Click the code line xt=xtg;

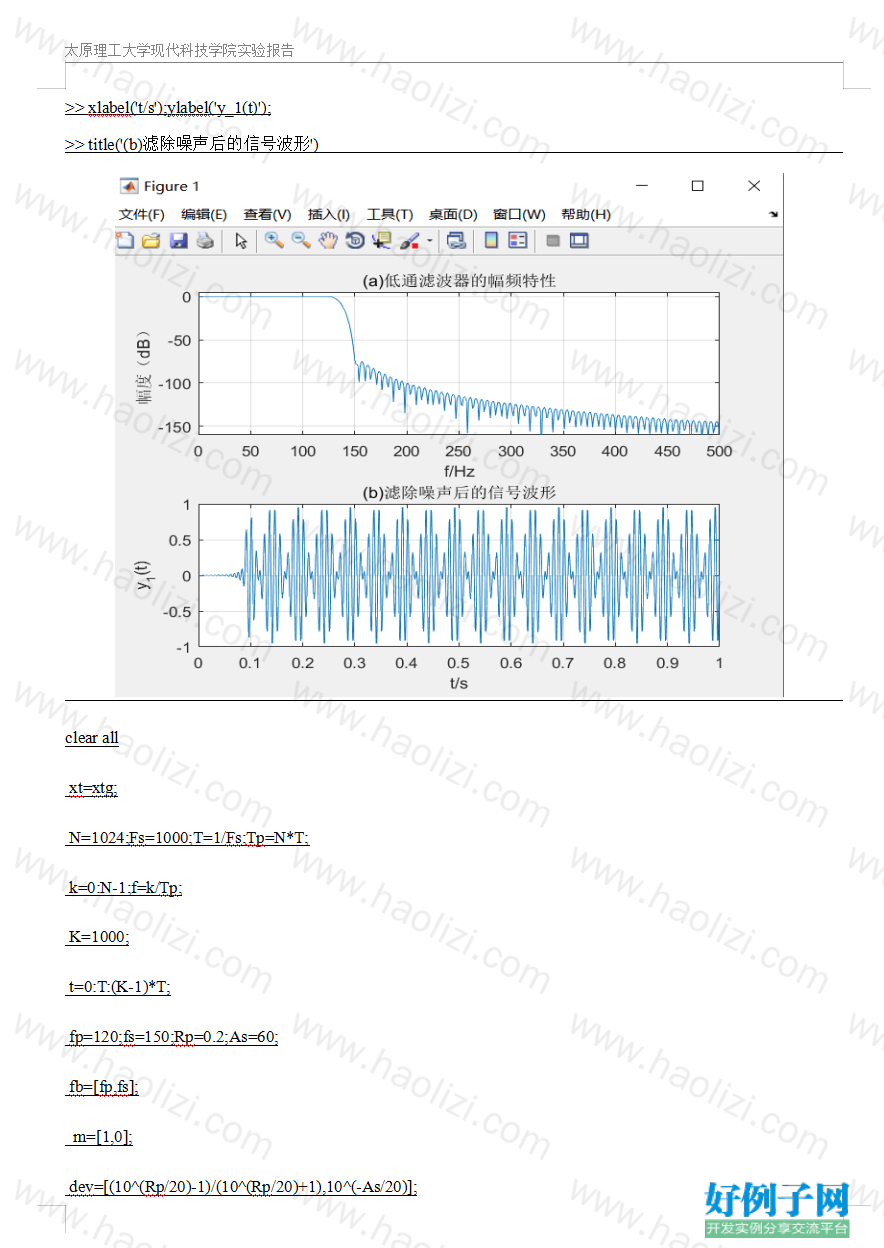tap(92, 788)
